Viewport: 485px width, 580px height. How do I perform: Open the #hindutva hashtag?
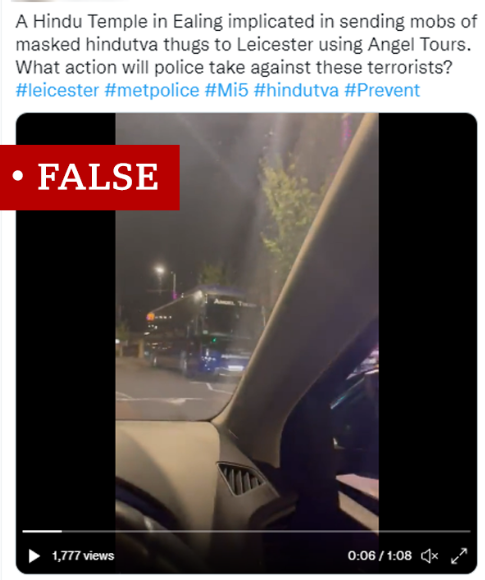point(296,90)
